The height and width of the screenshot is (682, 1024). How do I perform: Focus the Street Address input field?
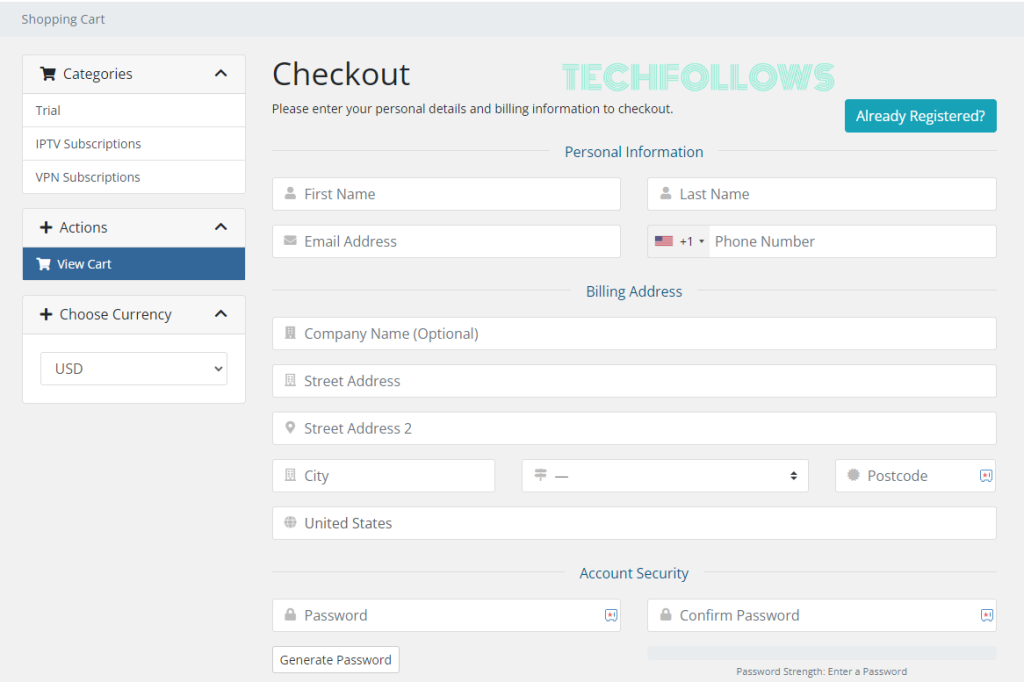[x=634, y=381]
